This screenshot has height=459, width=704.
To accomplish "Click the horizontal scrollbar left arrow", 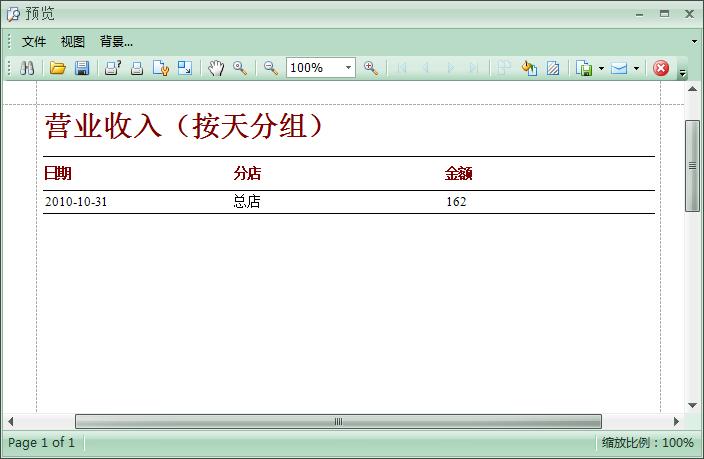I will (11, 421).
